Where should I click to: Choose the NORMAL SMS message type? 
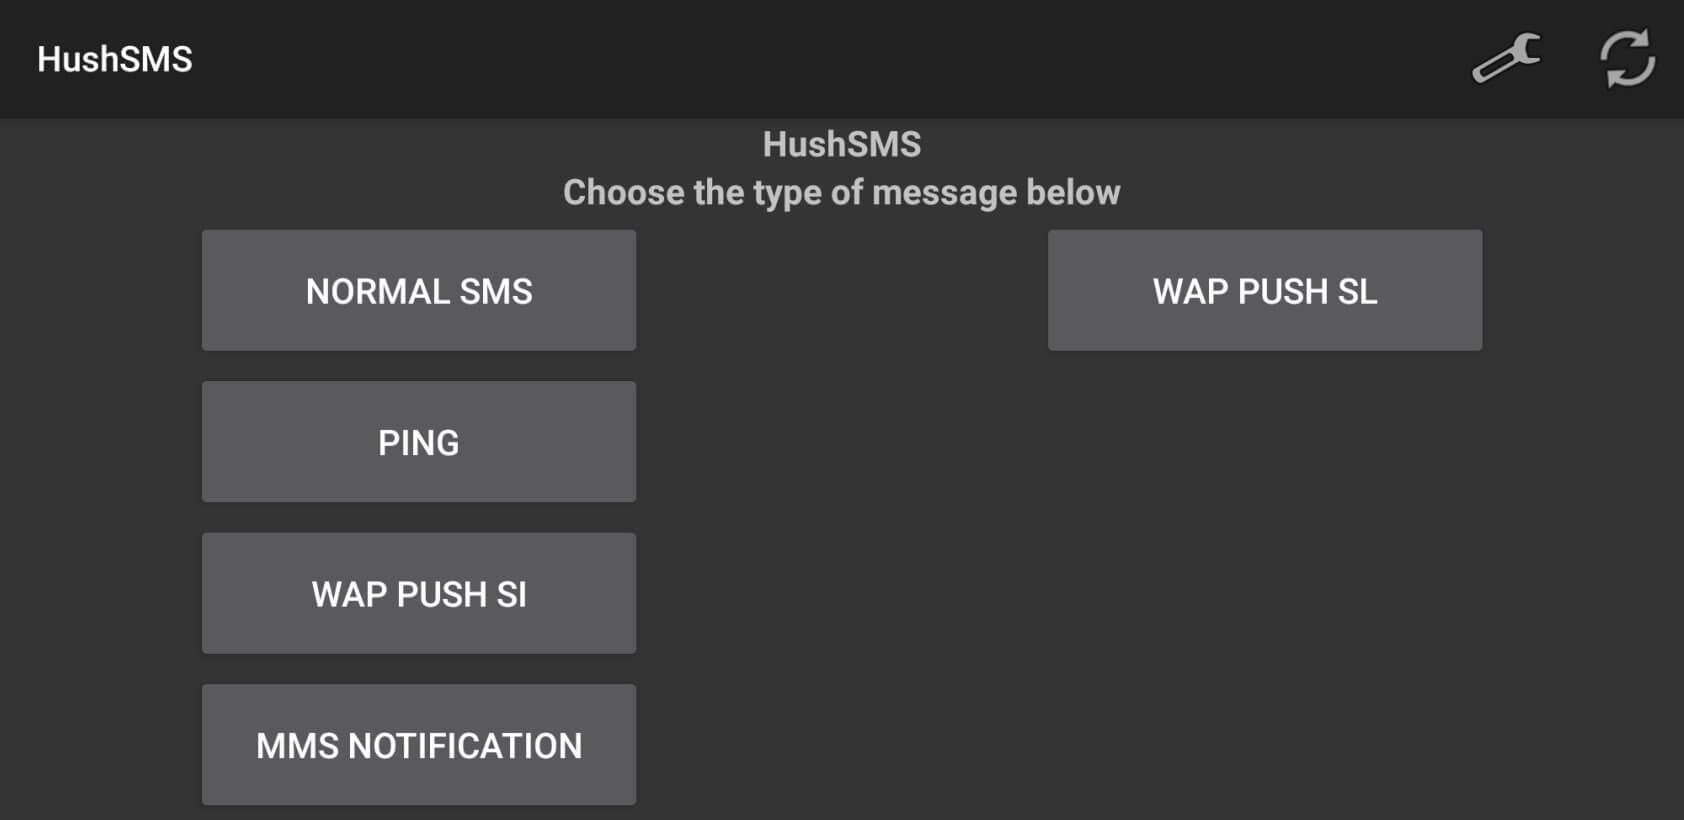pos(419,290)
